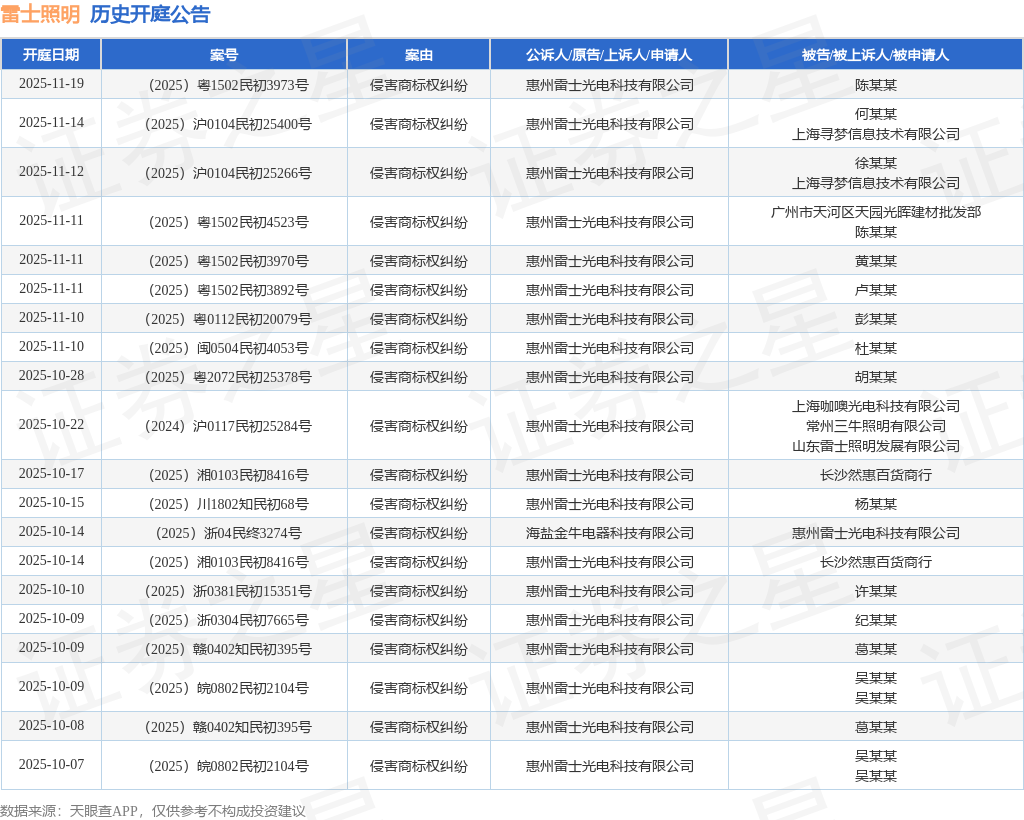Viewport: 1024px width, 820px height.
Task: Click defendant 卢某某
Action: (x=876, y=290)
